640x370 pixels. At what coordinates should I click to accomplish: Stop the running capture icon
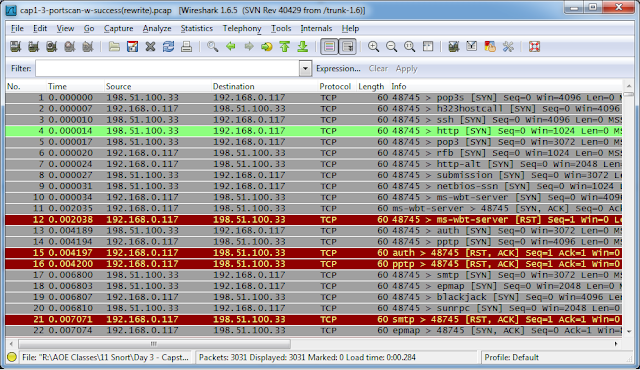tap(69, 47)
